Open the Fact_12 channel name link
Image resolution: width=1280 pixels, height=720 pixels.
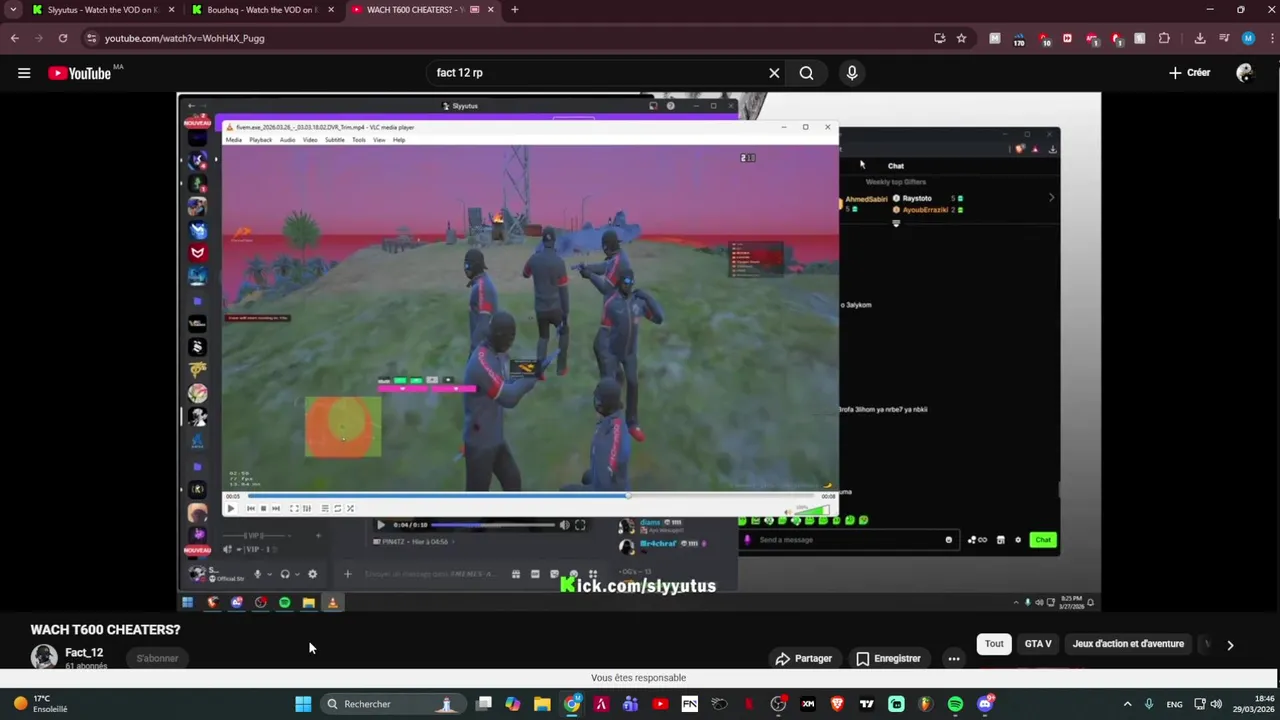click(84, 652)
